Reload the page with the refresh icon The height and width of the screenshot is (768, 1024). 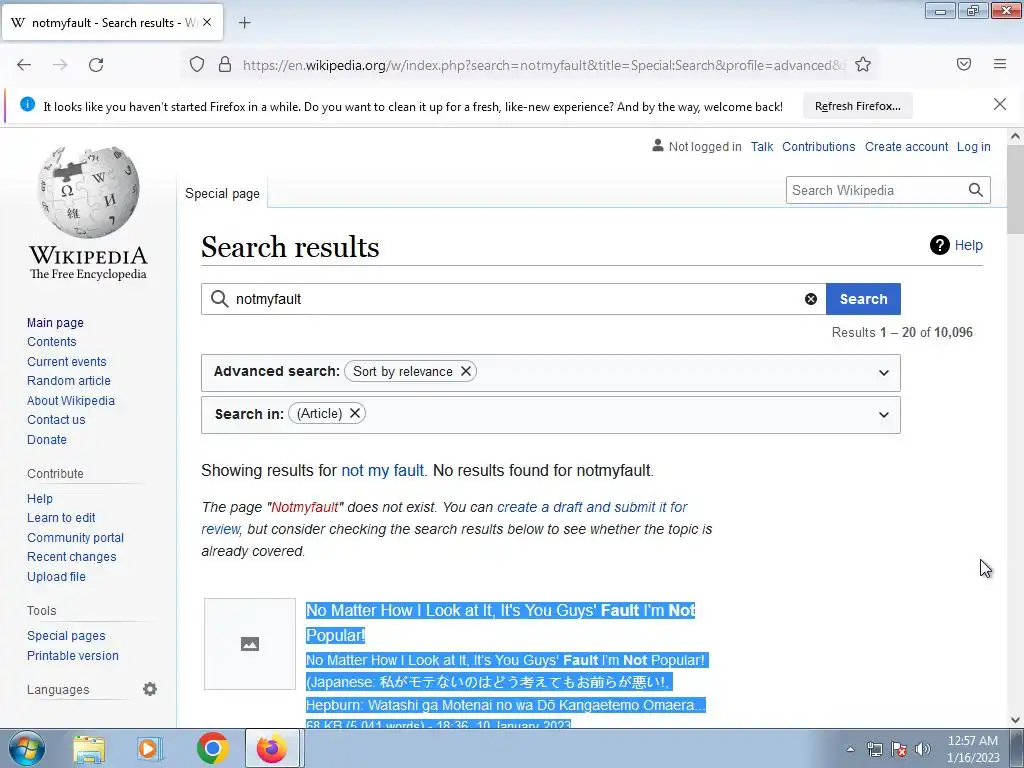(96, 65)
